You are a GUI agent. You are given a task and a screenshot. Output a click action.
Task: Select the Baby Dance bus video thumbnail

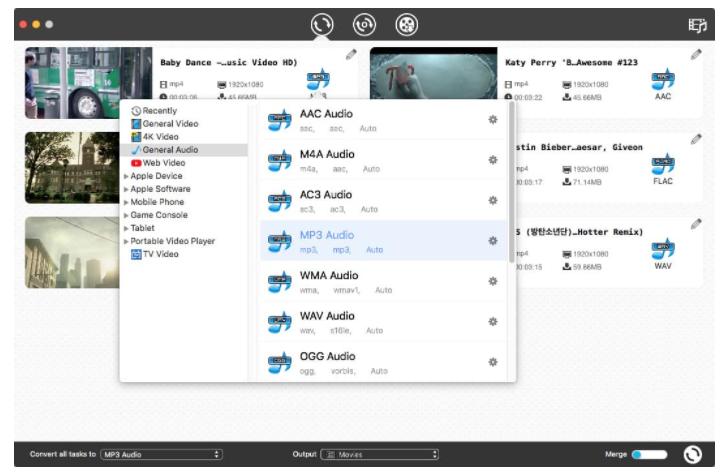(88, 82)
